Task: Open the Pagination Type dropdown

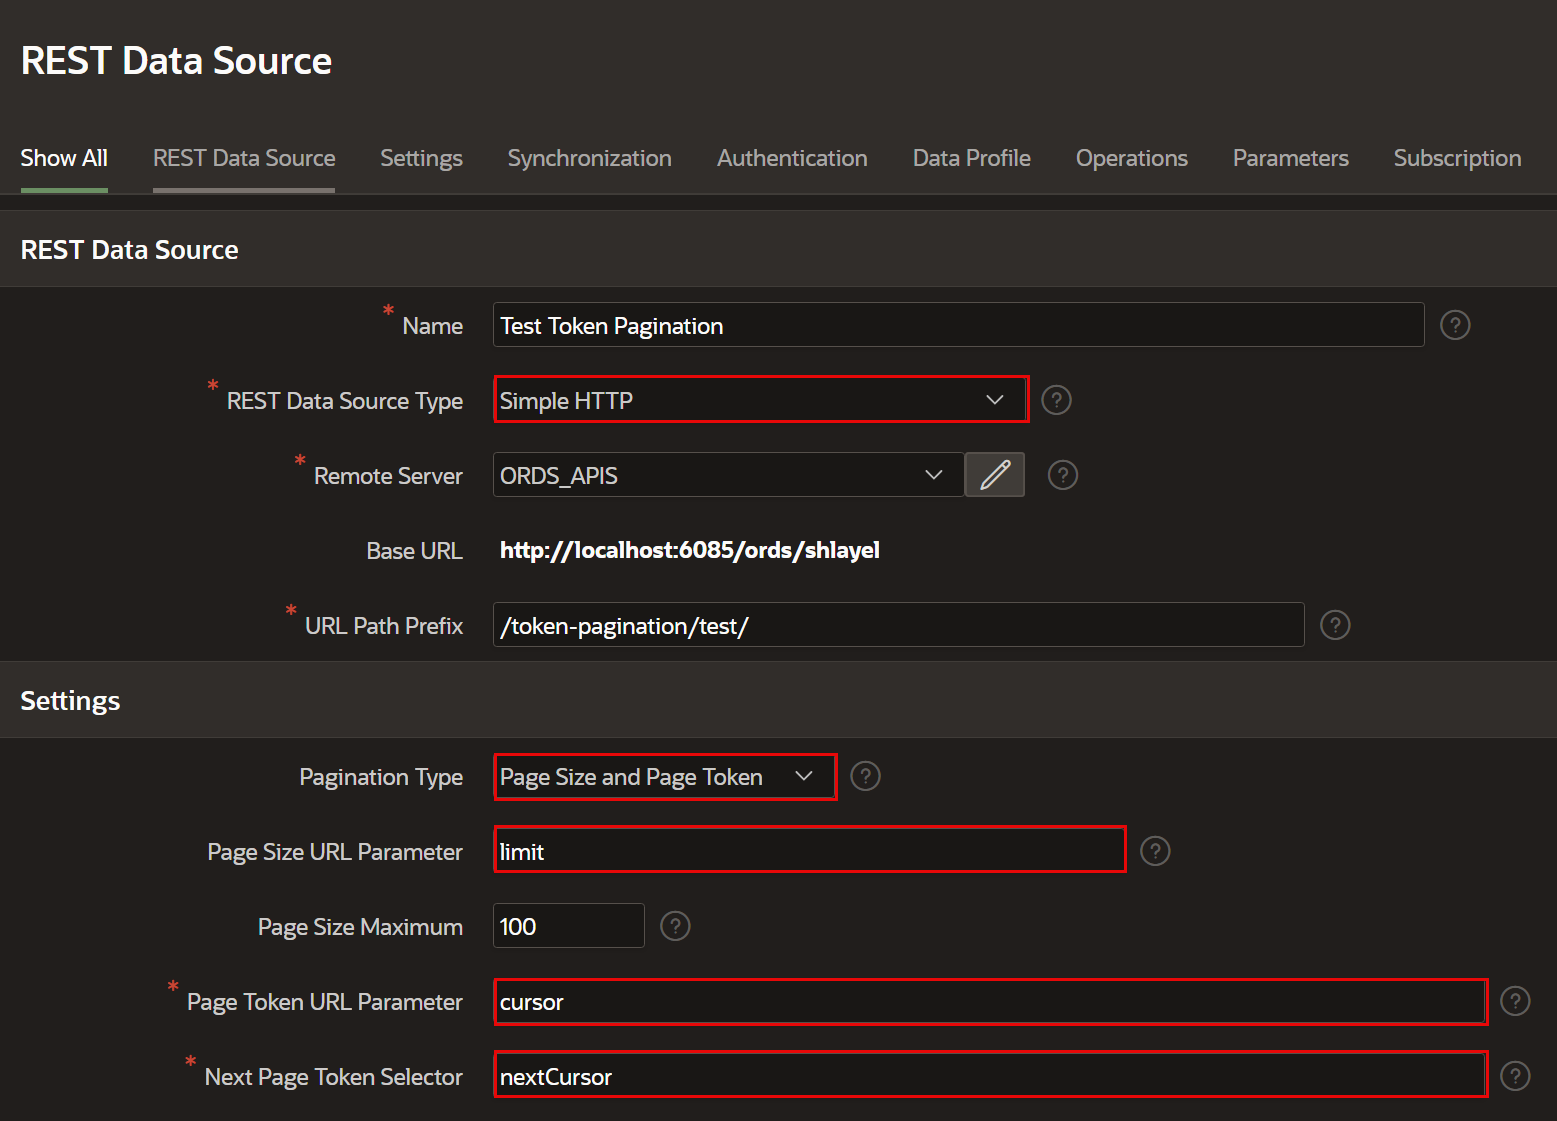Action: 664,777
